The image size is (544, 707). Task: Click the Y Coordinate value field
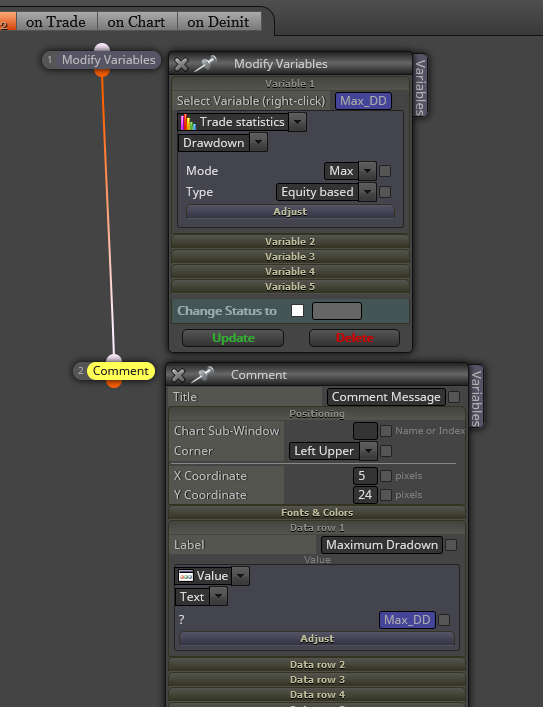click(365, 495)
